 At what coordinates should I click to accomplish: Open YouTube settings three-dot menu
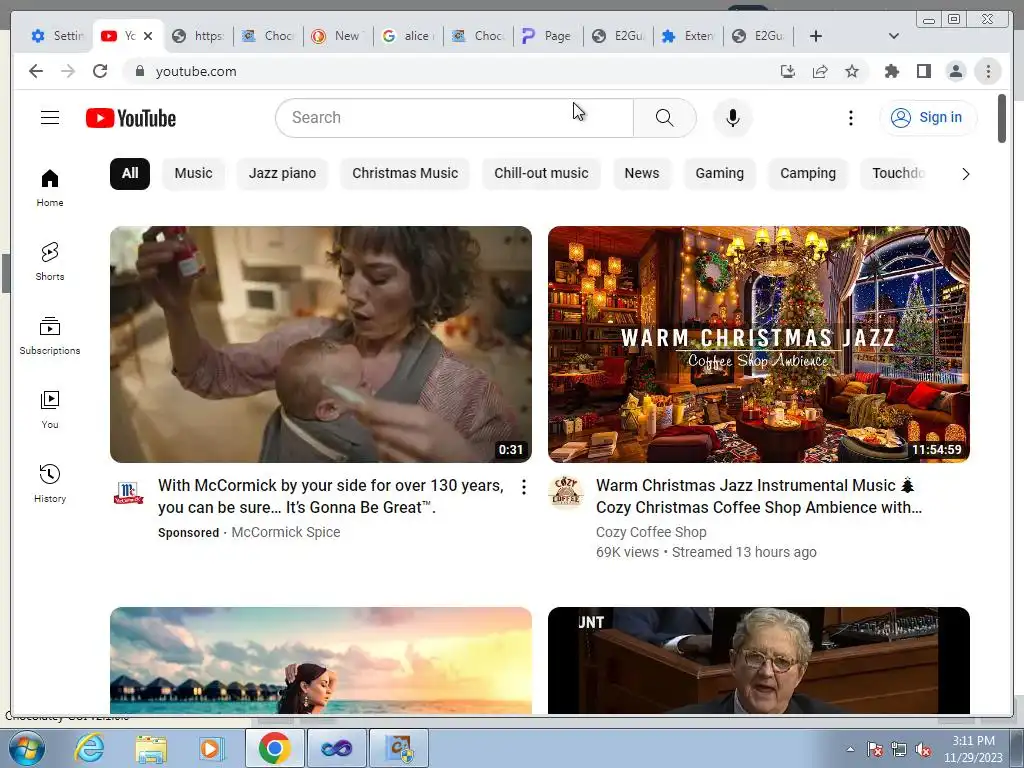tap(850, 118)
